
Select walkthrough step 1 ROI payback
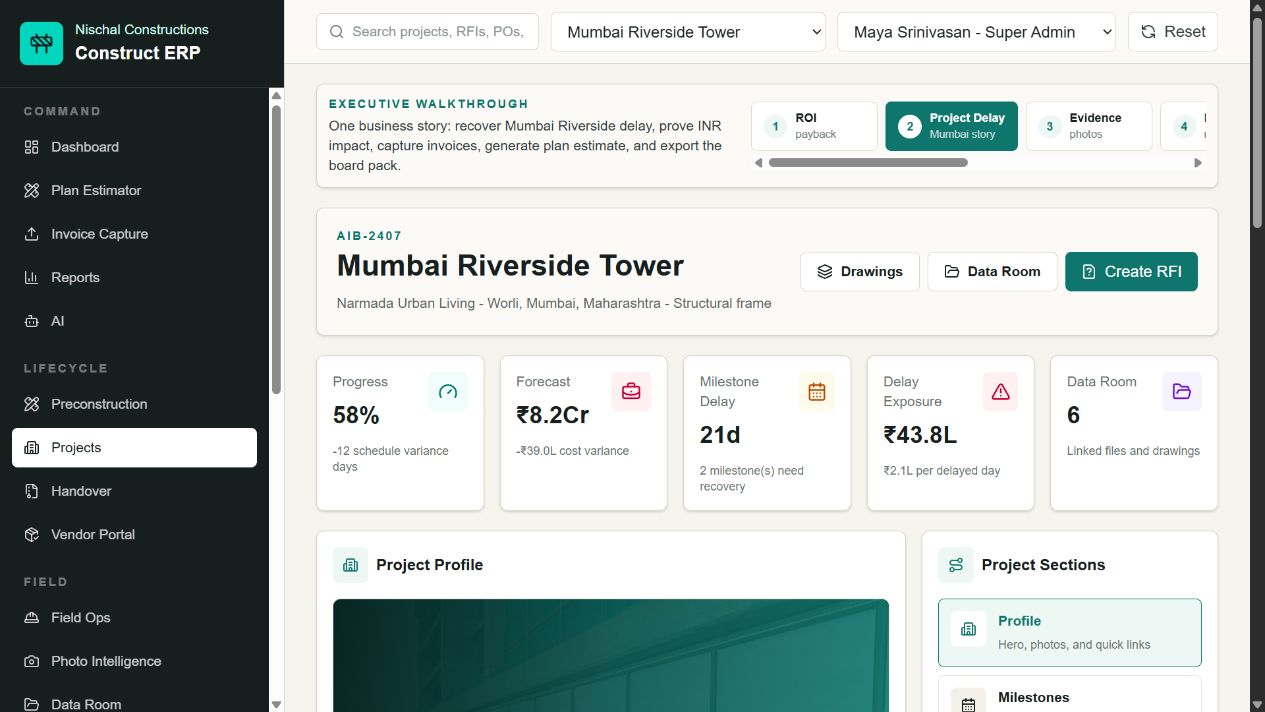tap(815, 126)
